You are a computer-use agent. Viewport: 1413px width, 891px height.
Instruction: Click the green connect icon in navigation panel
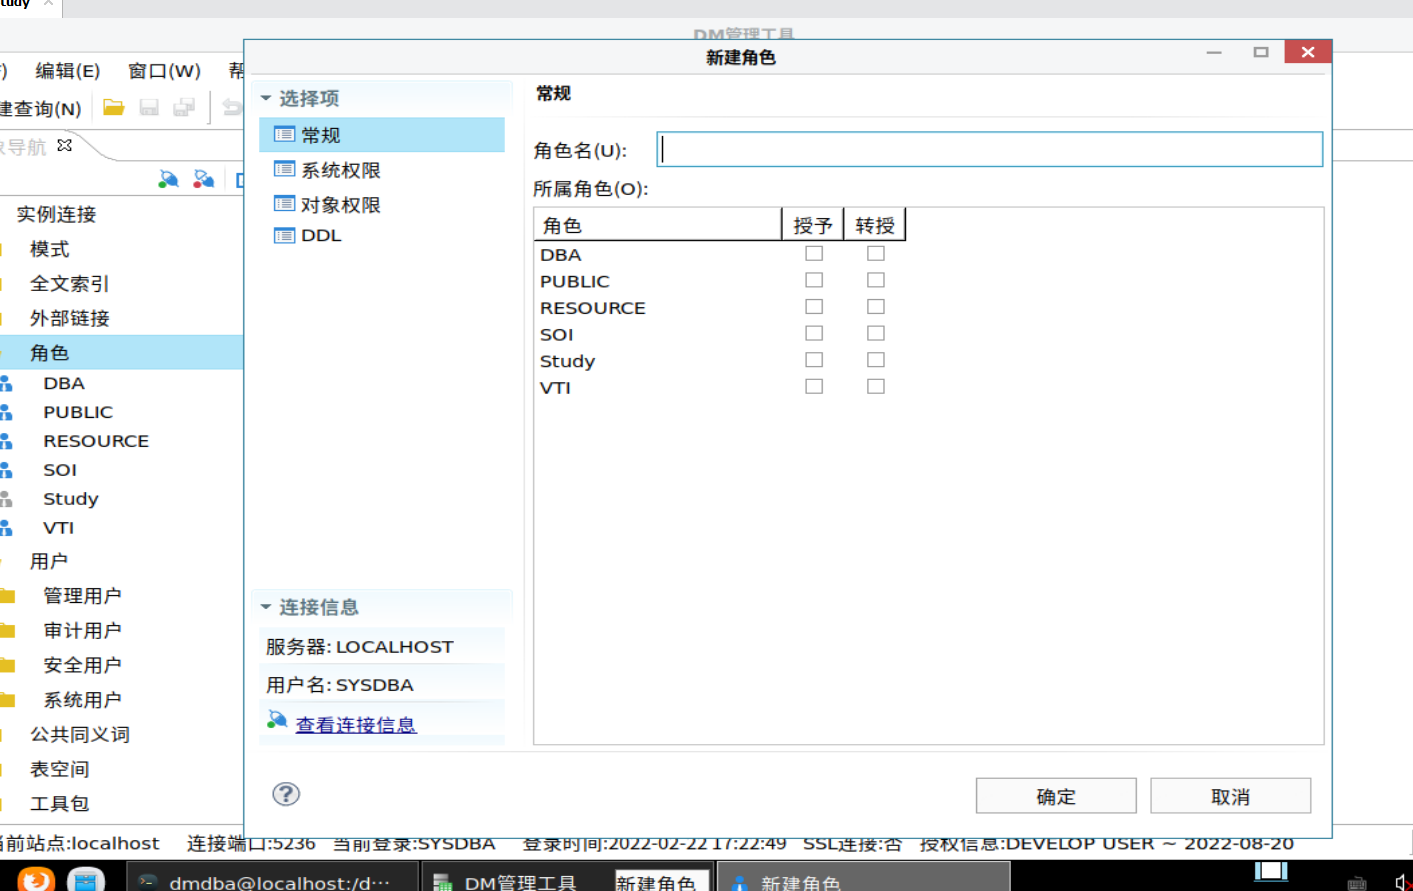coord(168,179)
